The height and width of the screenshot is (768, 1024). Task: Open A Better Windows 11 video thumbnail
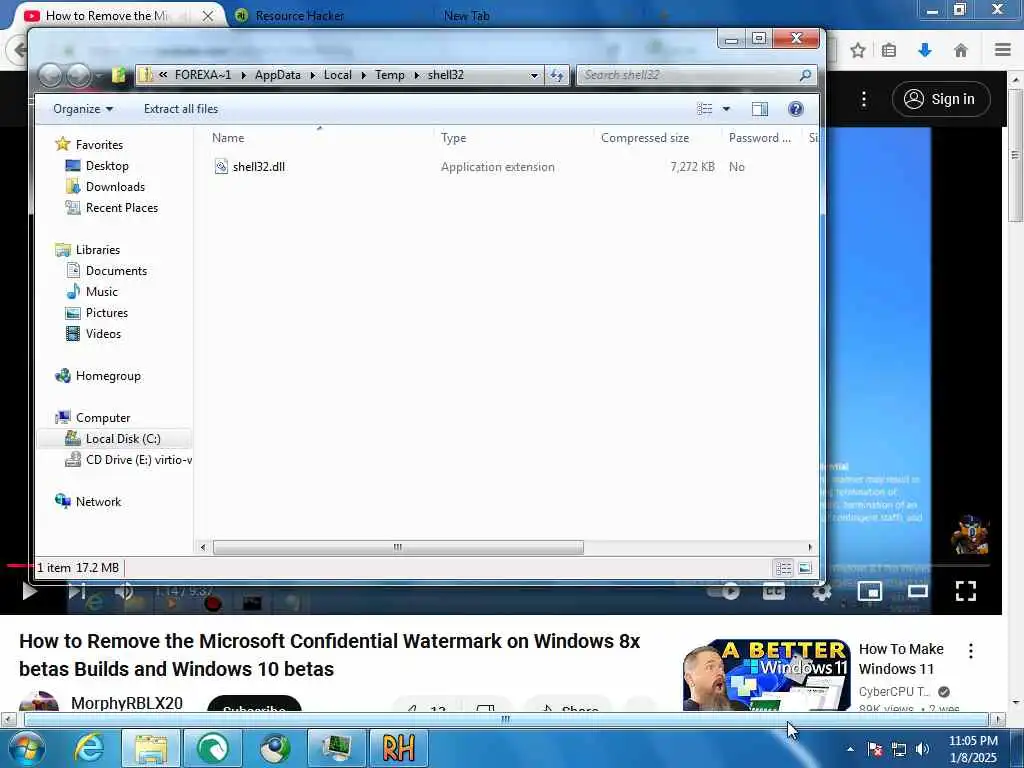766,675
